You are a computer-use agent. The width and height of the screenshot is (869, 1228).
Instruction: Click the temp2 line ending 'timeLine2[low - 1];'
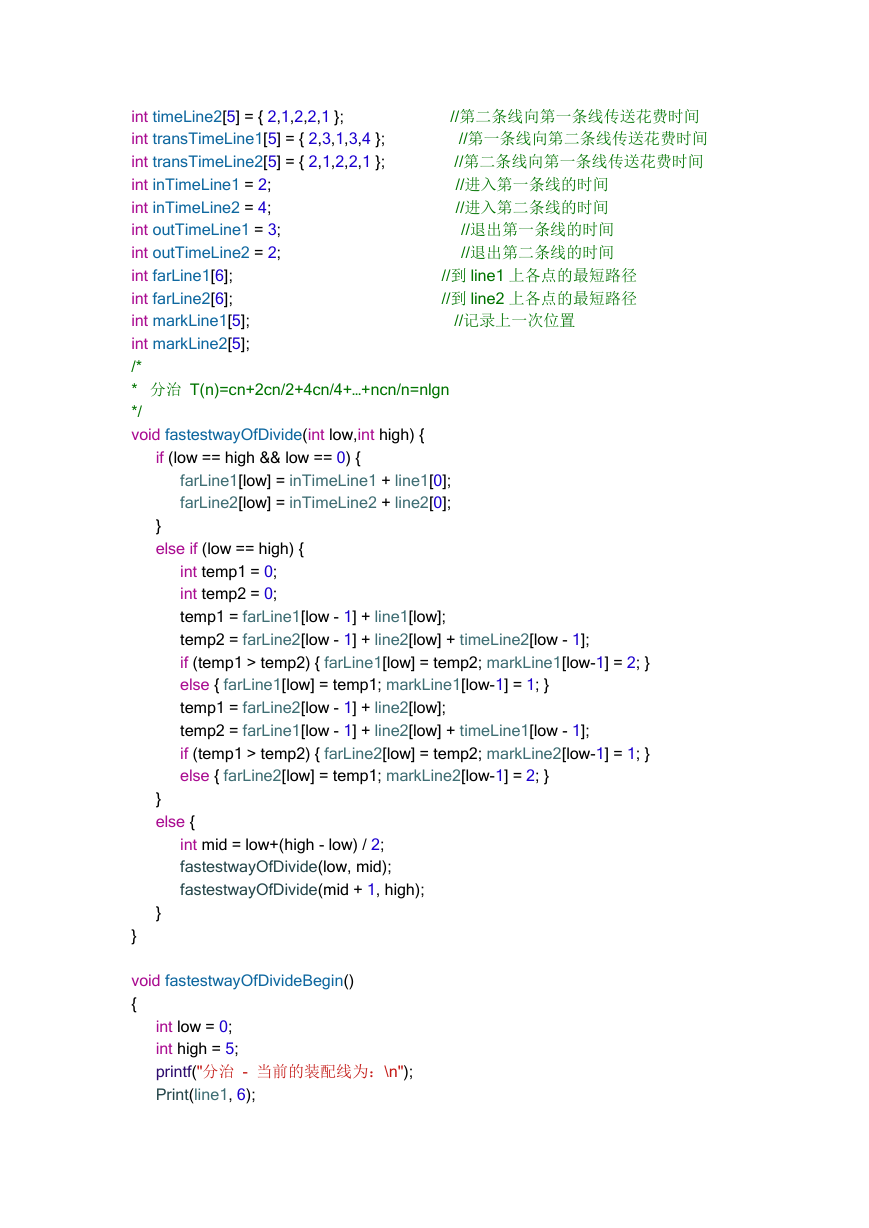(x=385, y=640)
